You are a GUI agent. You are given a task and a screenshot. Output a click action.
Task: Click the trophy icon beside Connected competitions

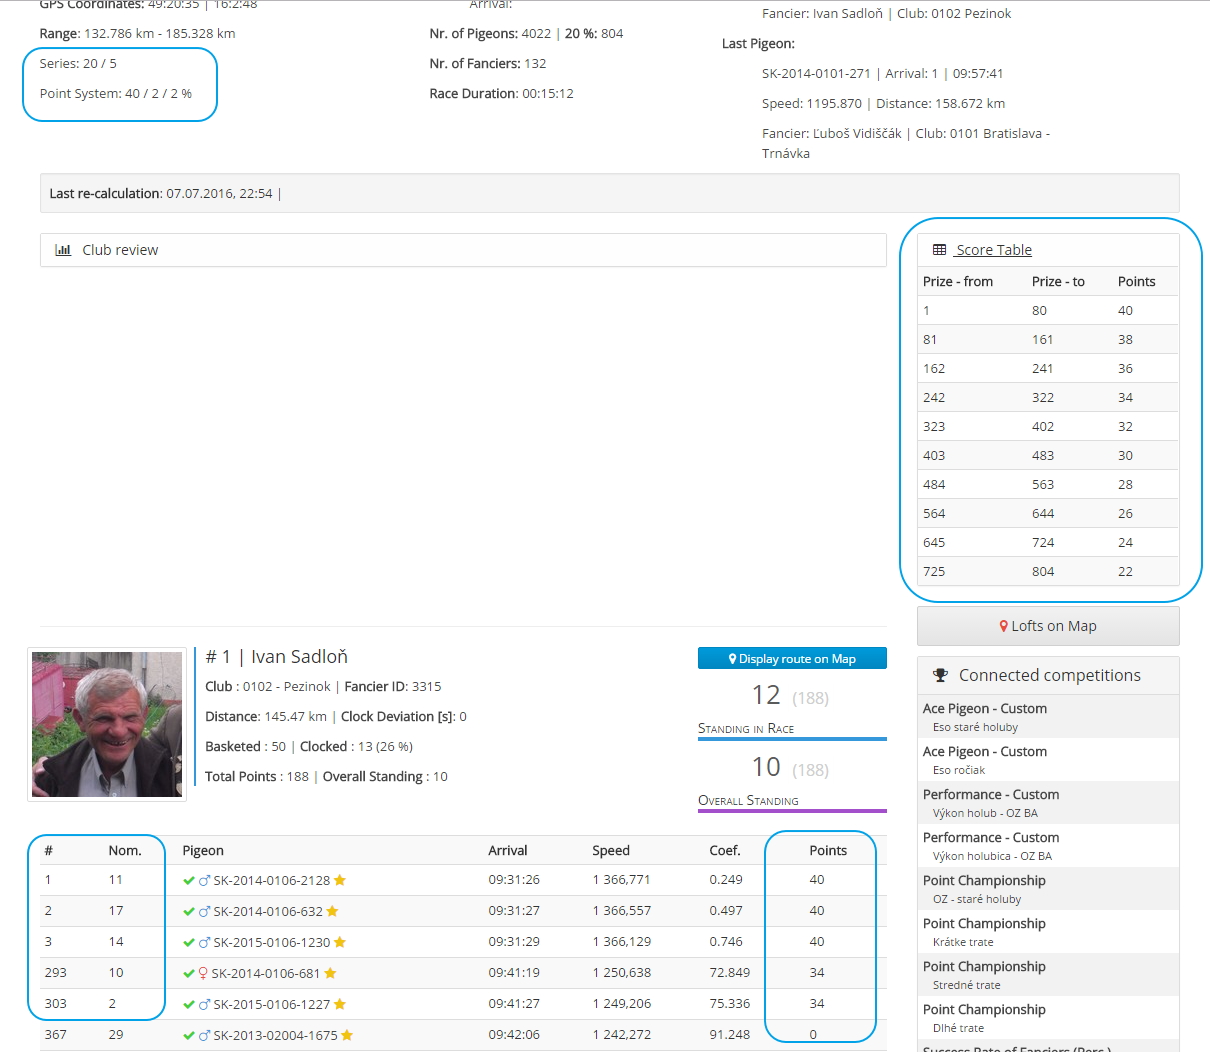pos(940,676)
